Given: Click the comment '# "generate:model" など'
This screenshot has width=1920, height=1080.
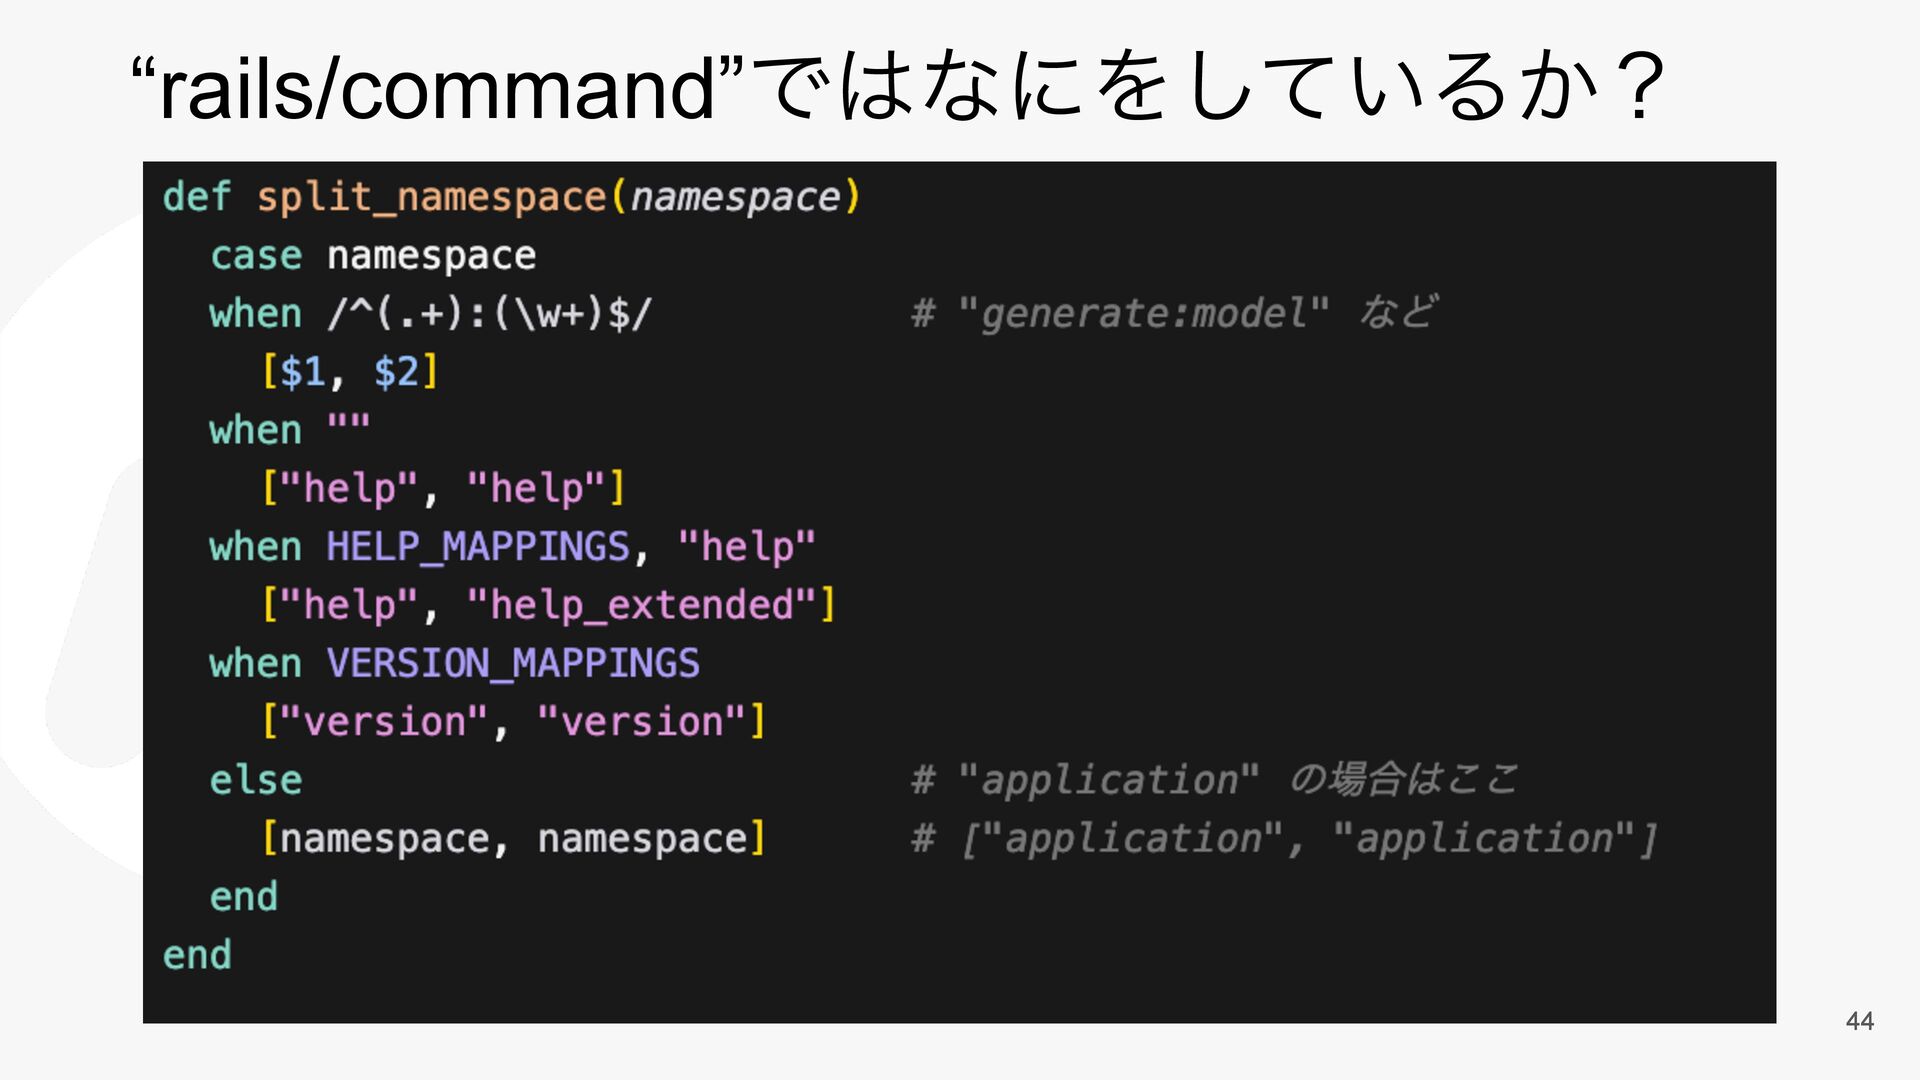Looking at the screenshot, I should pyautogui.click(x=1174, y=313).
